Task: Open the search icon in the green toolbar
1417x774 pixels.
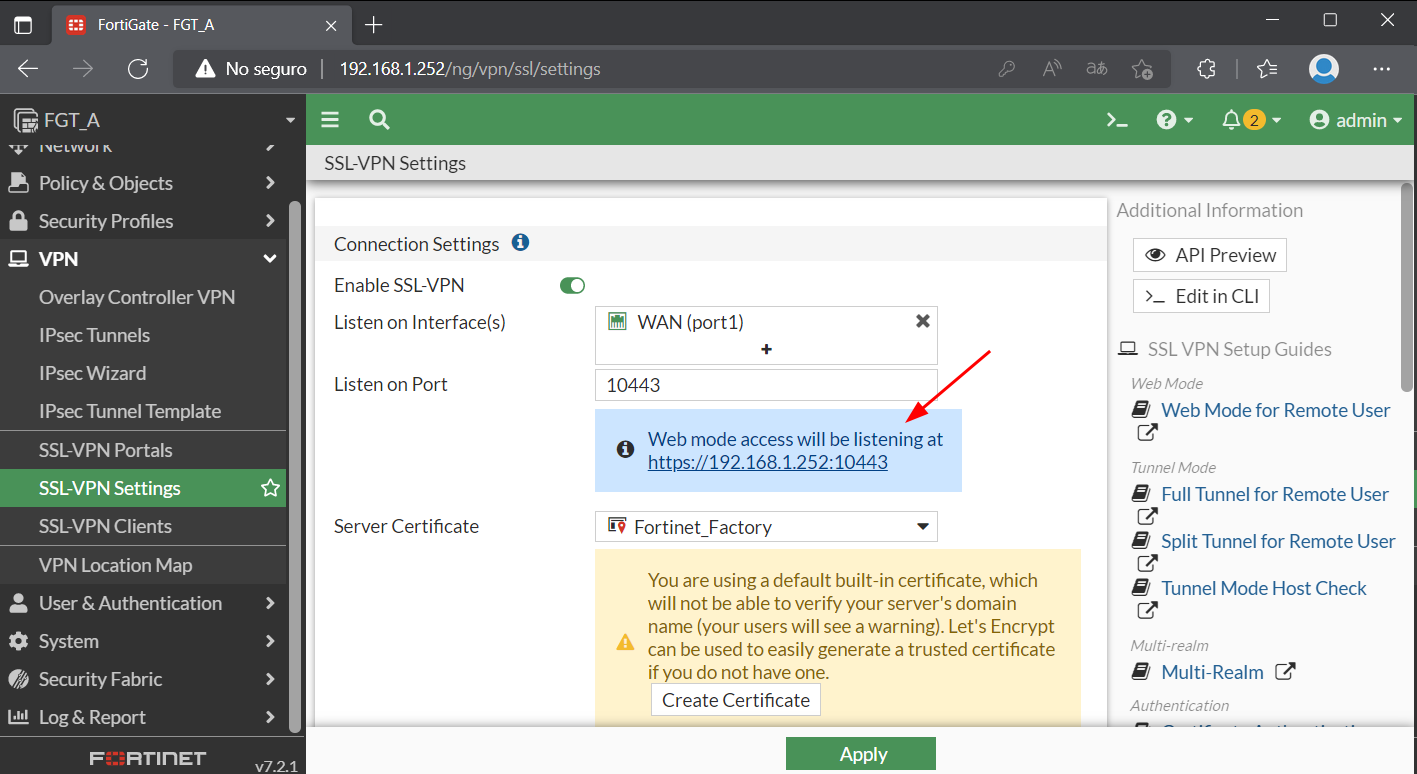Action: pyautogui.click(x=378, y=119)
